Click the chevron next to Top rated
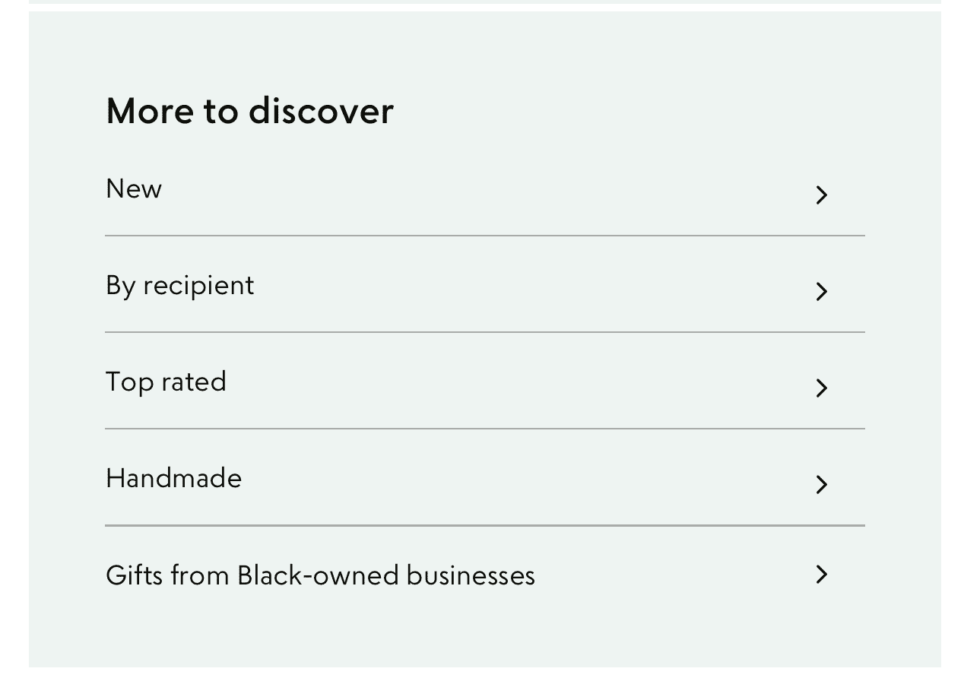 tap(822, 388)
